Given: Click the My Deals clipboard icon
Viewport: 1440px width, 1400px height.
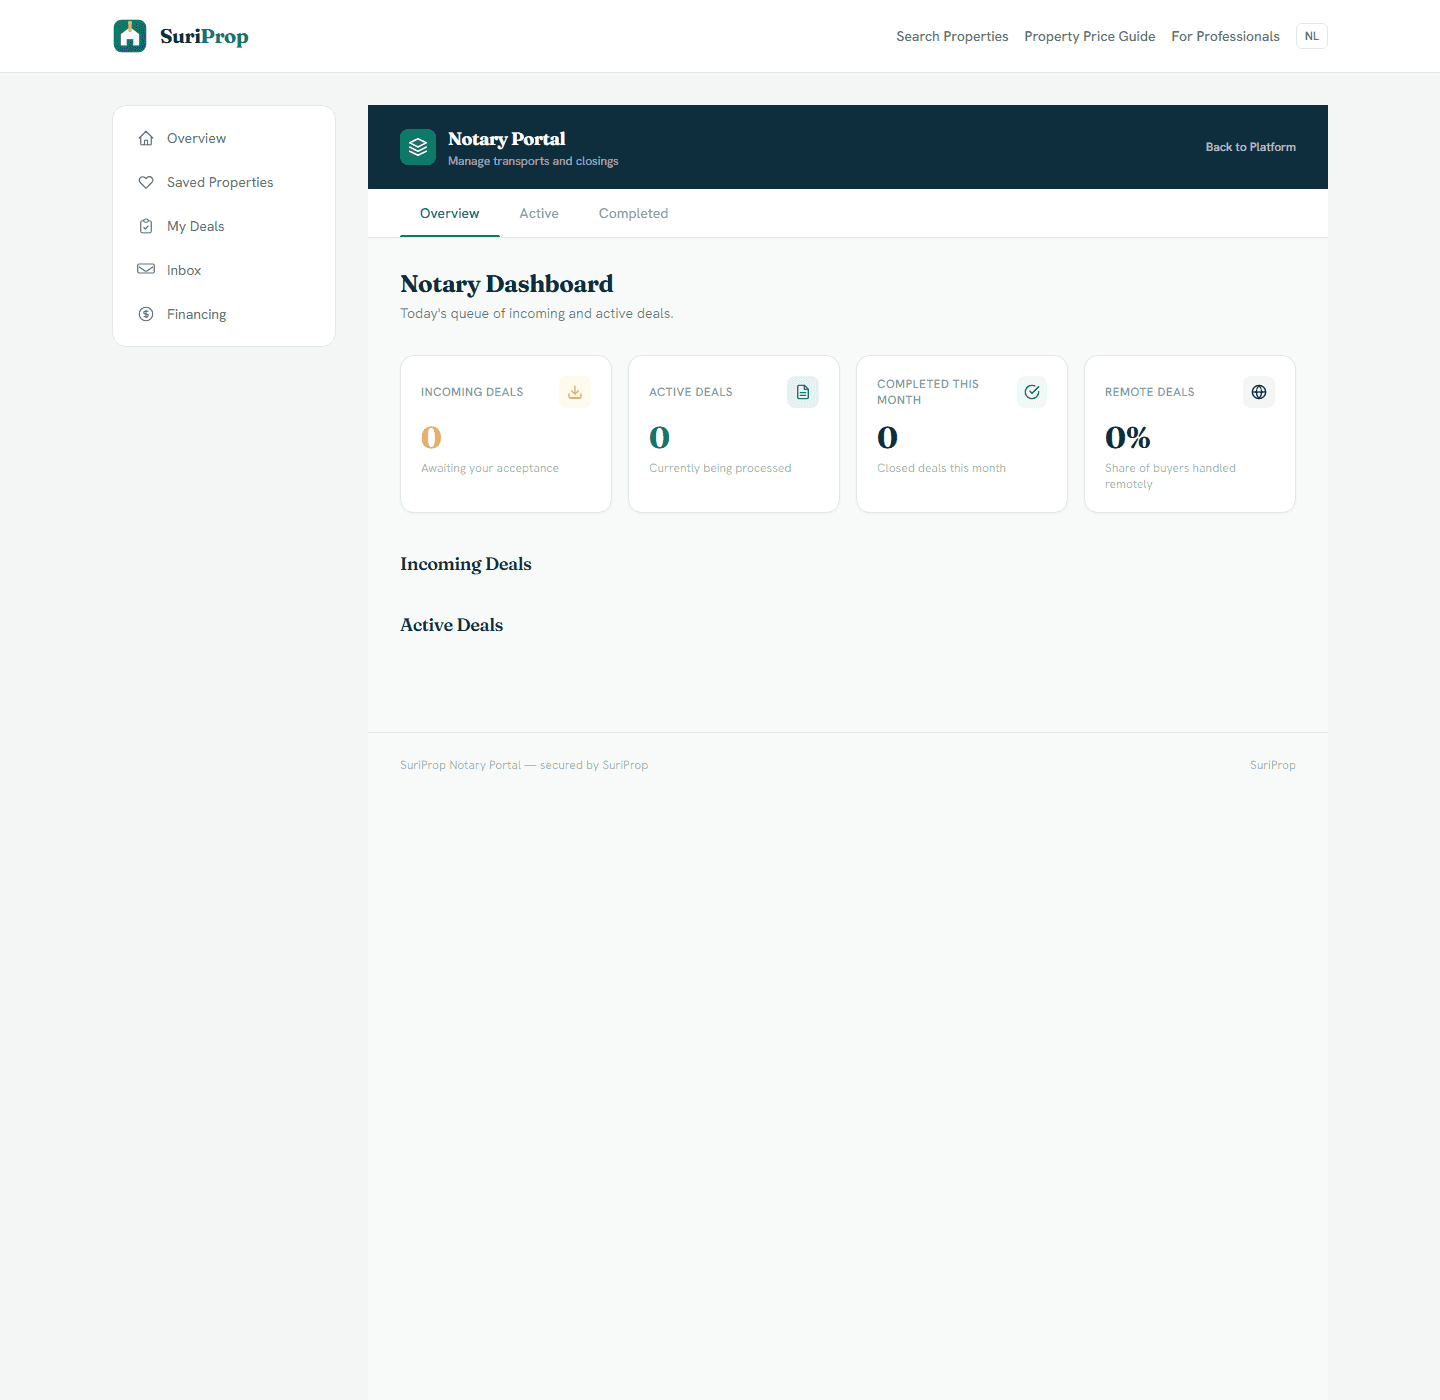Looking at the screenshot, I should [x=146, y=226].
